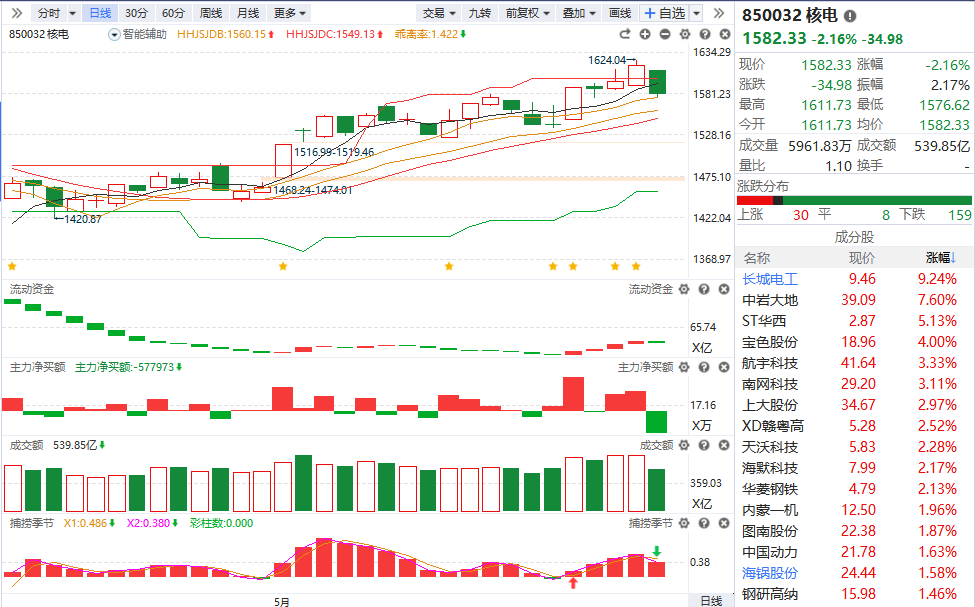Image resolution: width=975 pixels, height=607 pixels.
Task: Open the 更多 period dropdown
Action: tap(290, 13)
